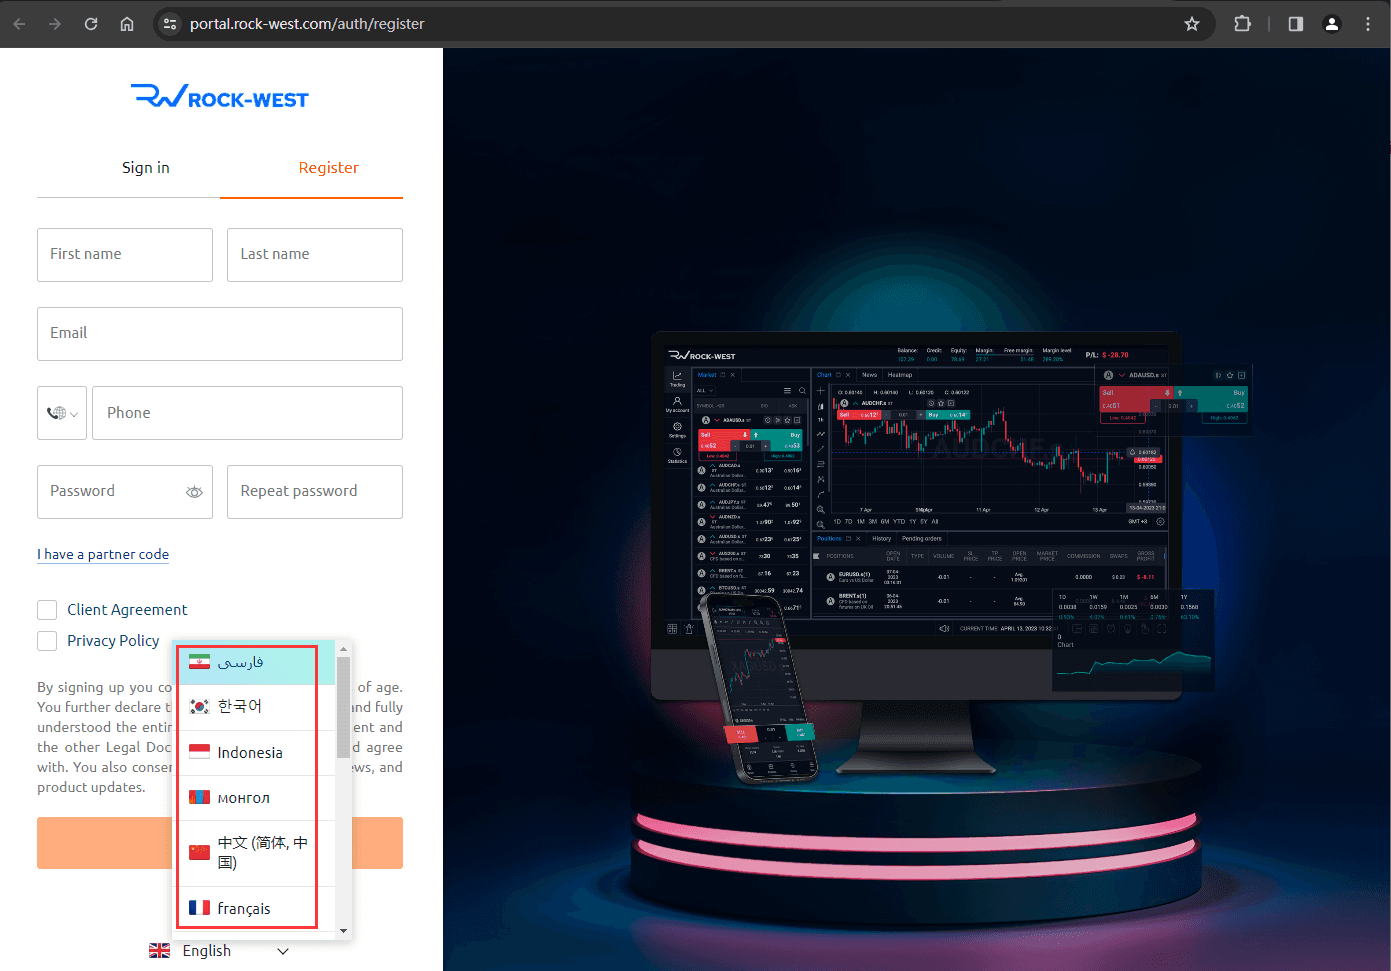The image size is (1391, 971).
Task: Click into the Phone number field
Action: click(x=247, y=413)
